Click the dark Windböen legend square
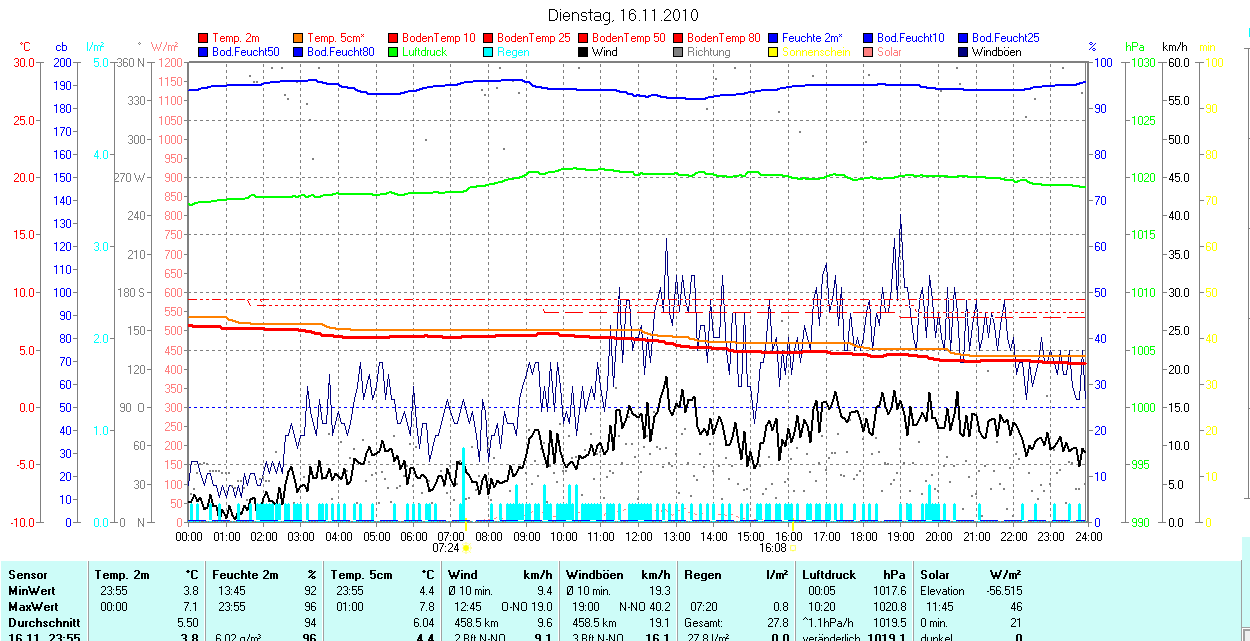Screen dimensions: 1250x641 pyautogui.click(x=964, y=52)
